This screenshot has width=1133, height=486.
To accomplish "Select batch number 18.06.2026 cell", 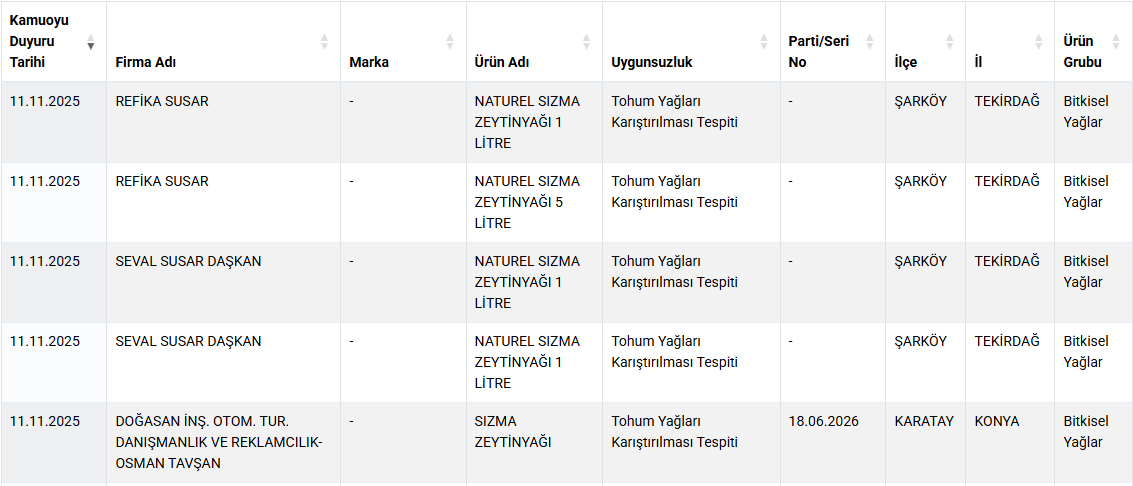I will click(823, 421).
